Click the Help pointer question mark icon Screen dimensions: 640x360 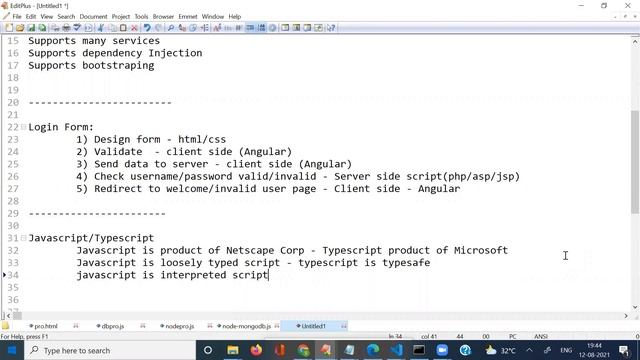331,28
